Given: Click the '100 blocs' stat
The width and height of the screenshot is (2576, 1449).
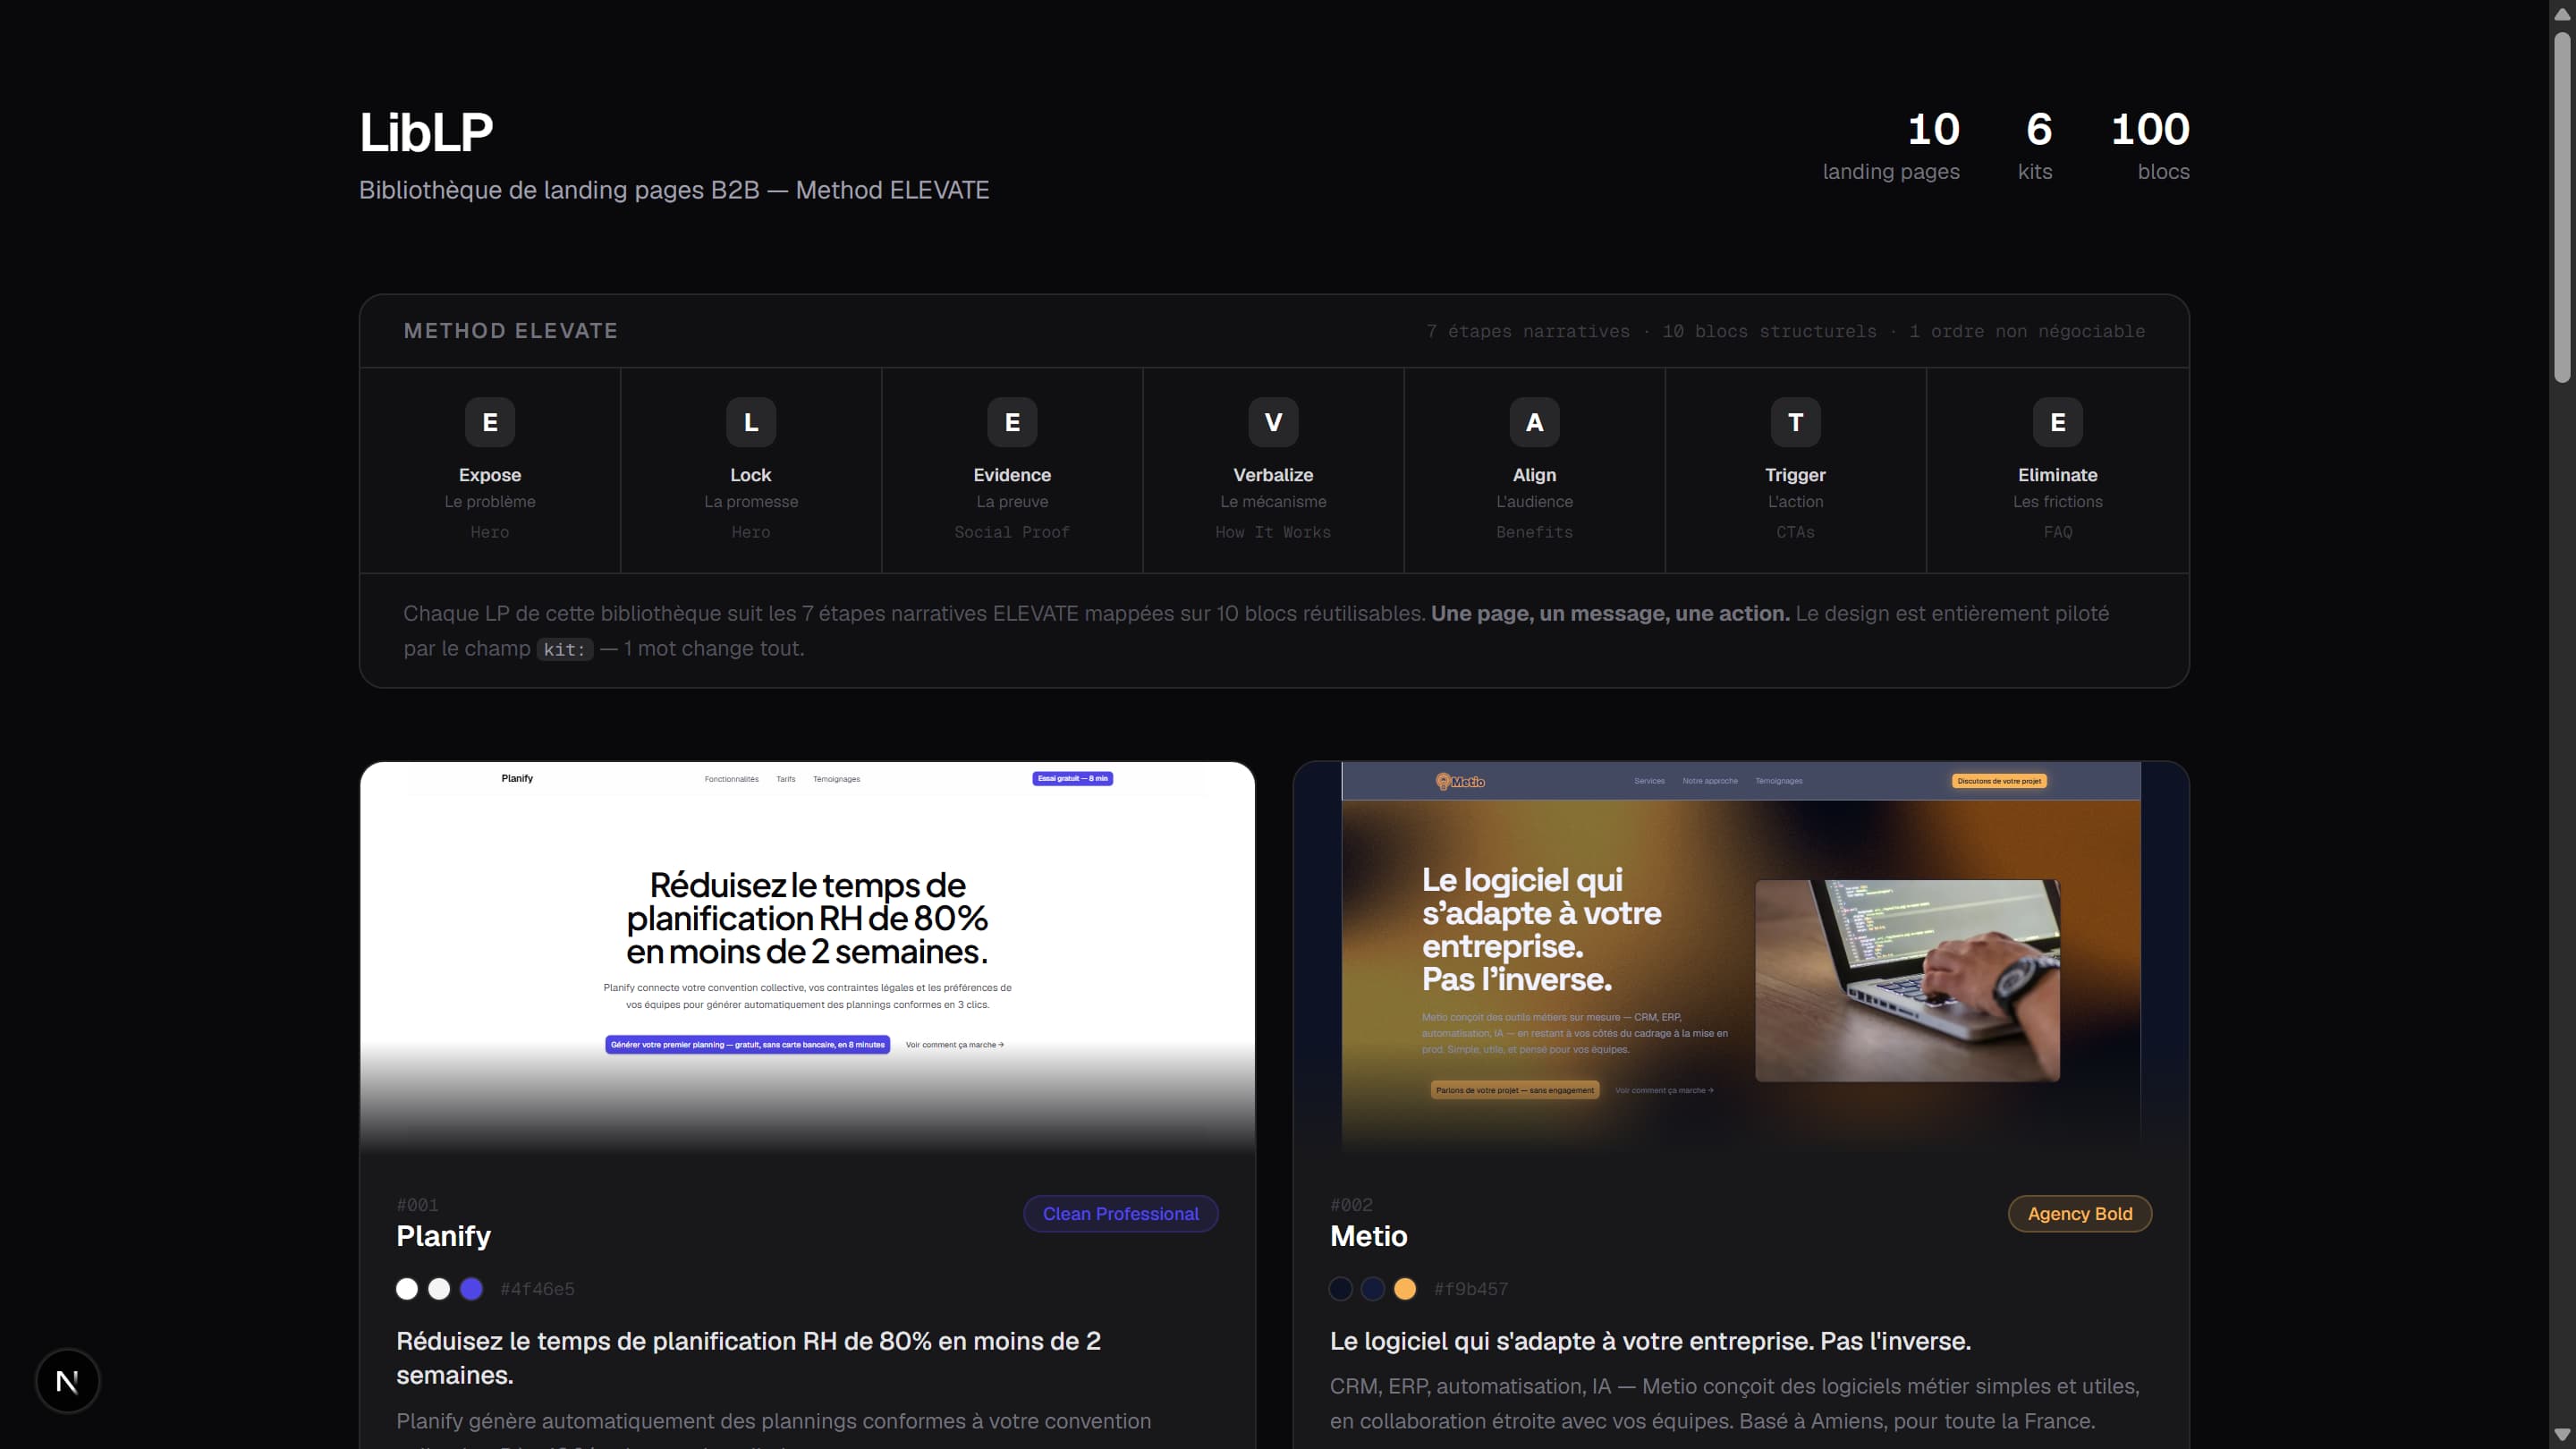Looking at the screenshot, I should 2150,146.
